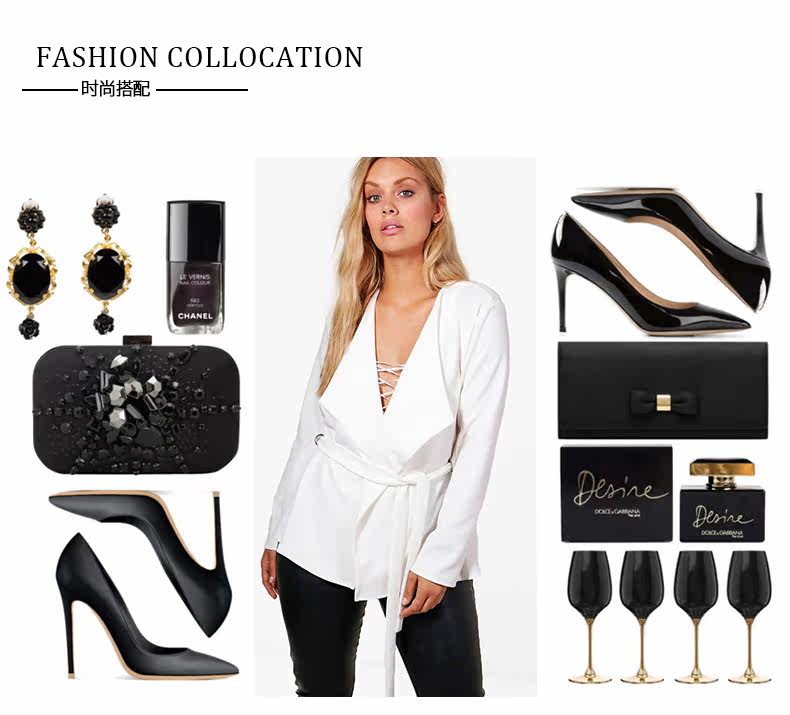The height and width of the screenshot is (715, 790).
Task: Open the beaded black clutch bag image
Action: [137, 407]
